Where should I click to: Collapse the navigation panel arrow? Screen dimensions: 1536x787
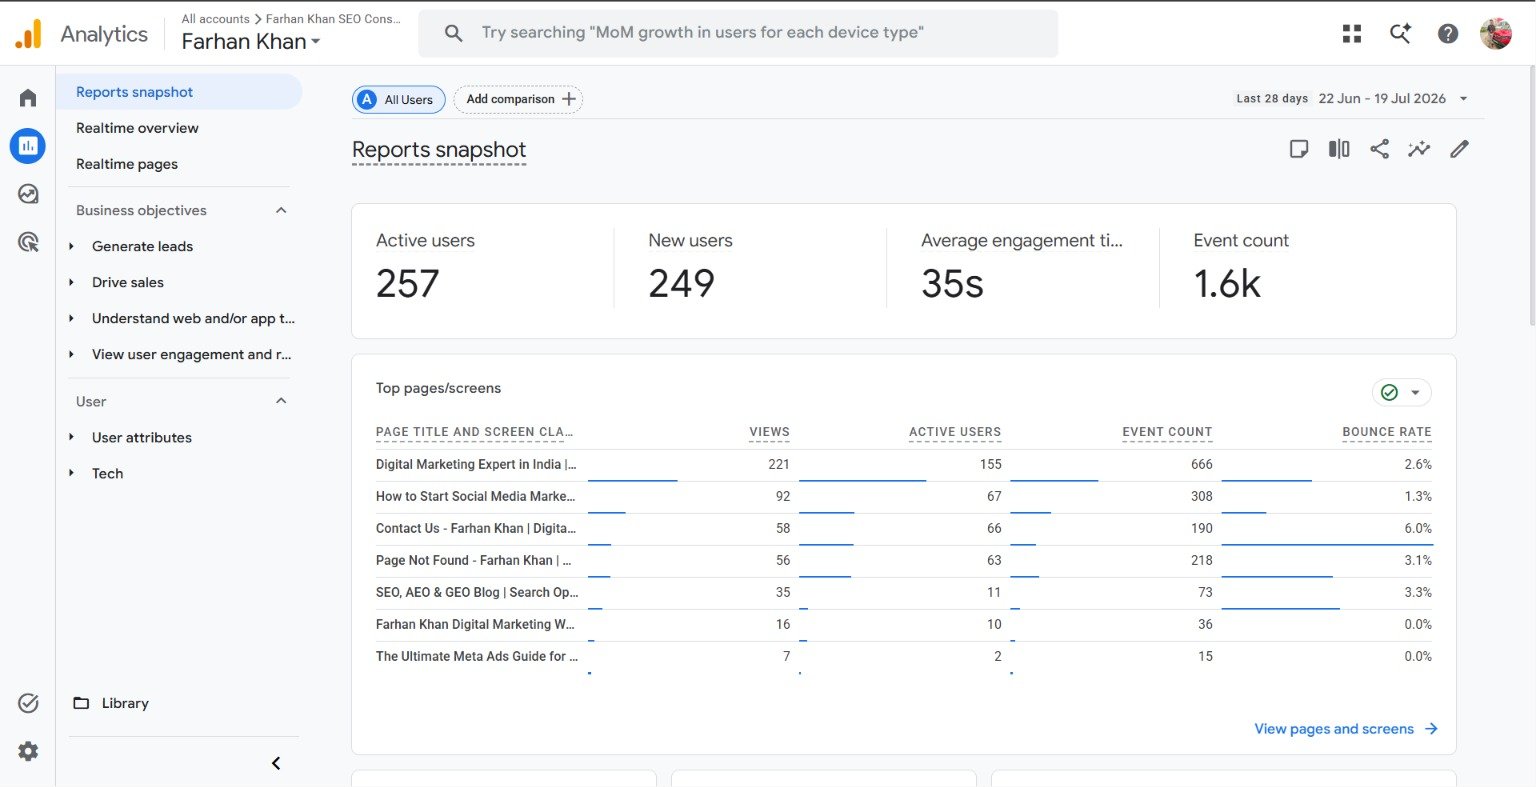[276, 763]
